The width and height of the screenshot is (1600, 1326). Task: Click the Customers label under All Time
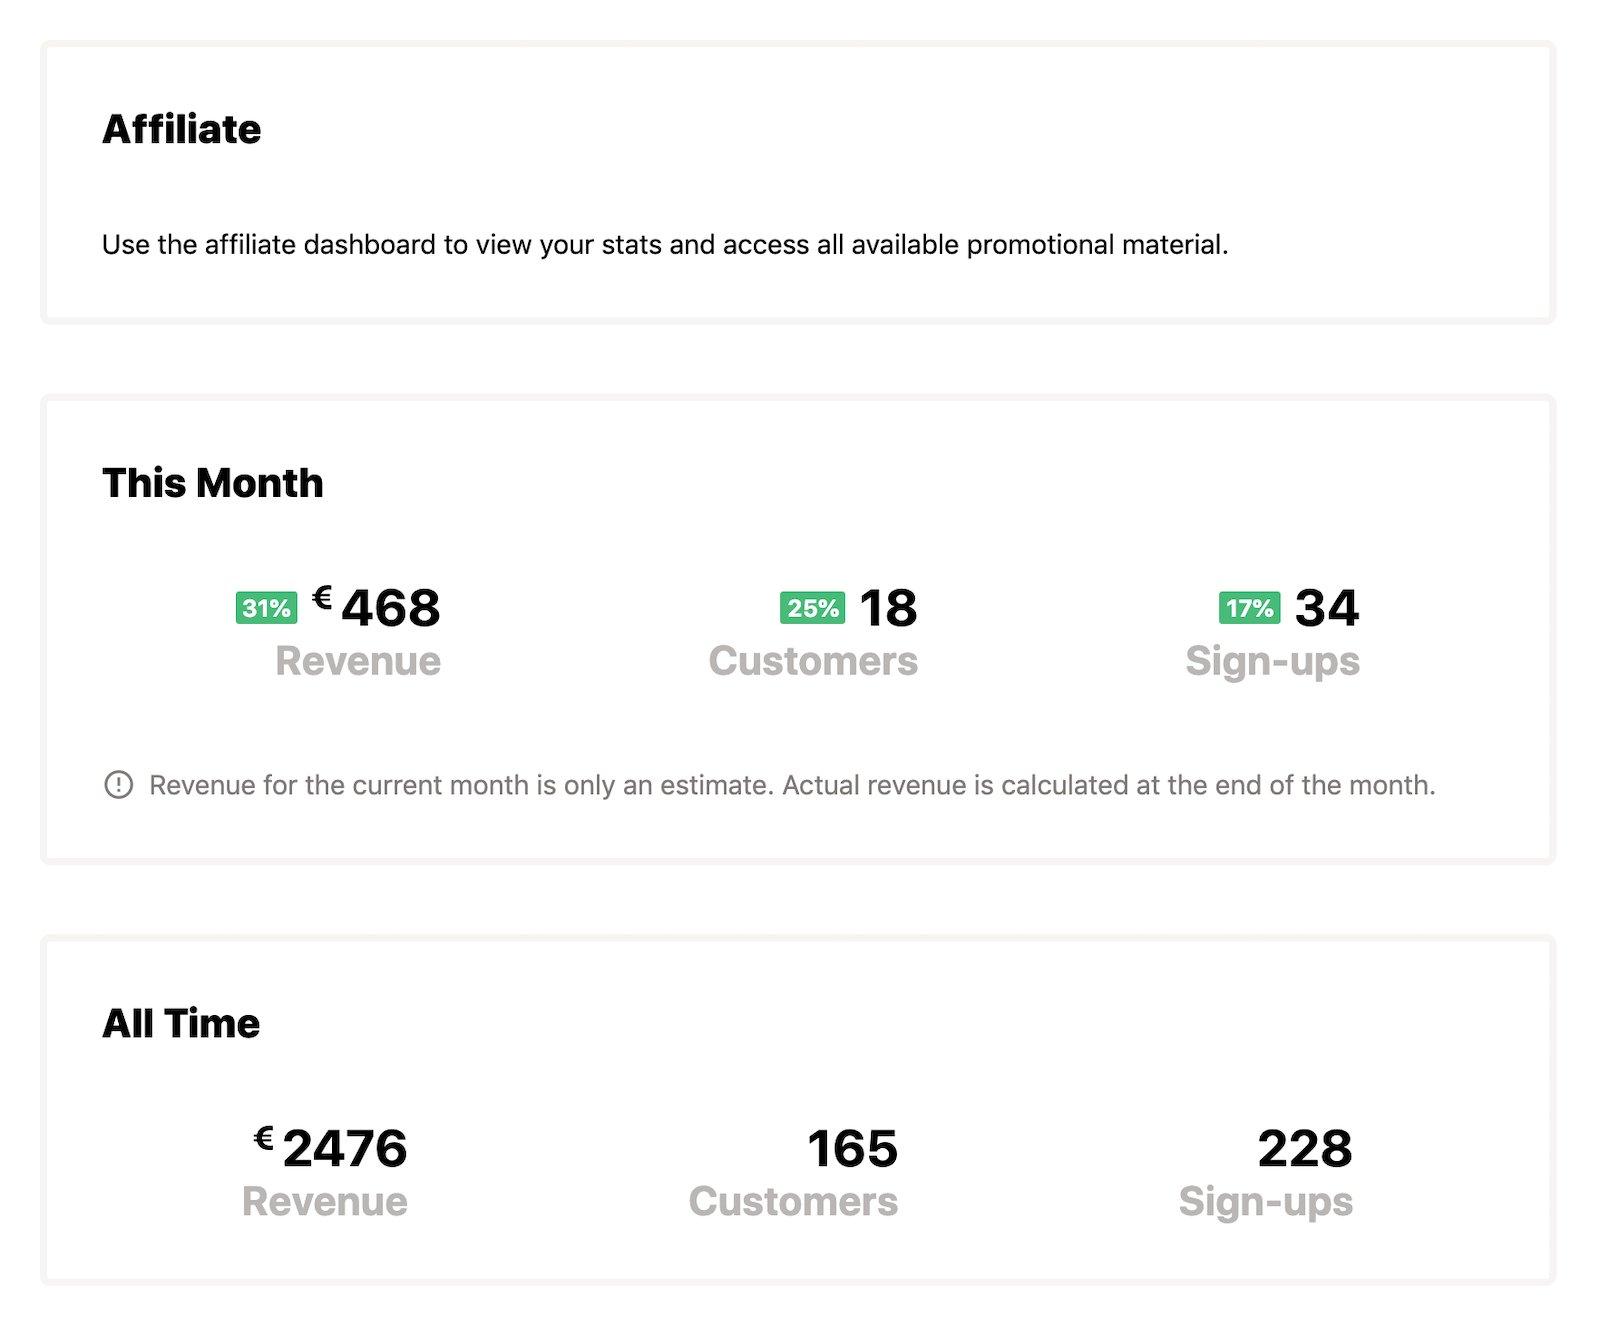[x=793, y=1201]
